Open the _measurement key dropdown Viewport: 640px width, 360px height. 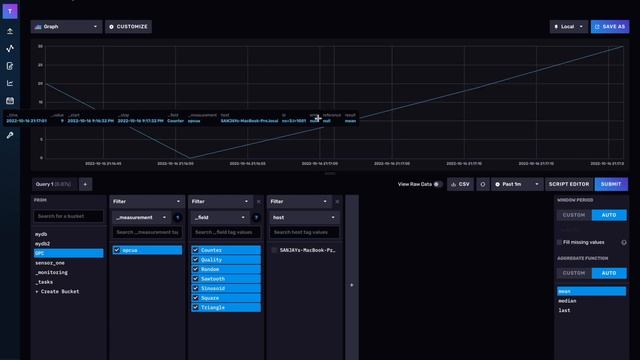(141, 218)
